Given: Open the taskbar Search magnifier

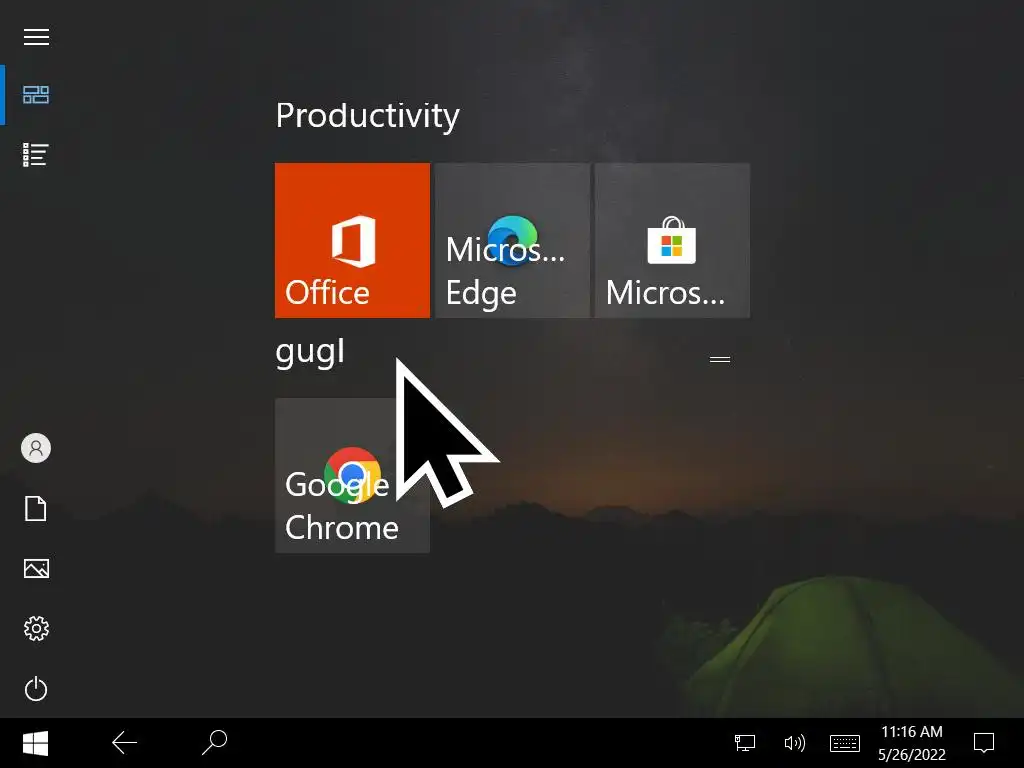Looking at the screenshot, I should (214, 743).
